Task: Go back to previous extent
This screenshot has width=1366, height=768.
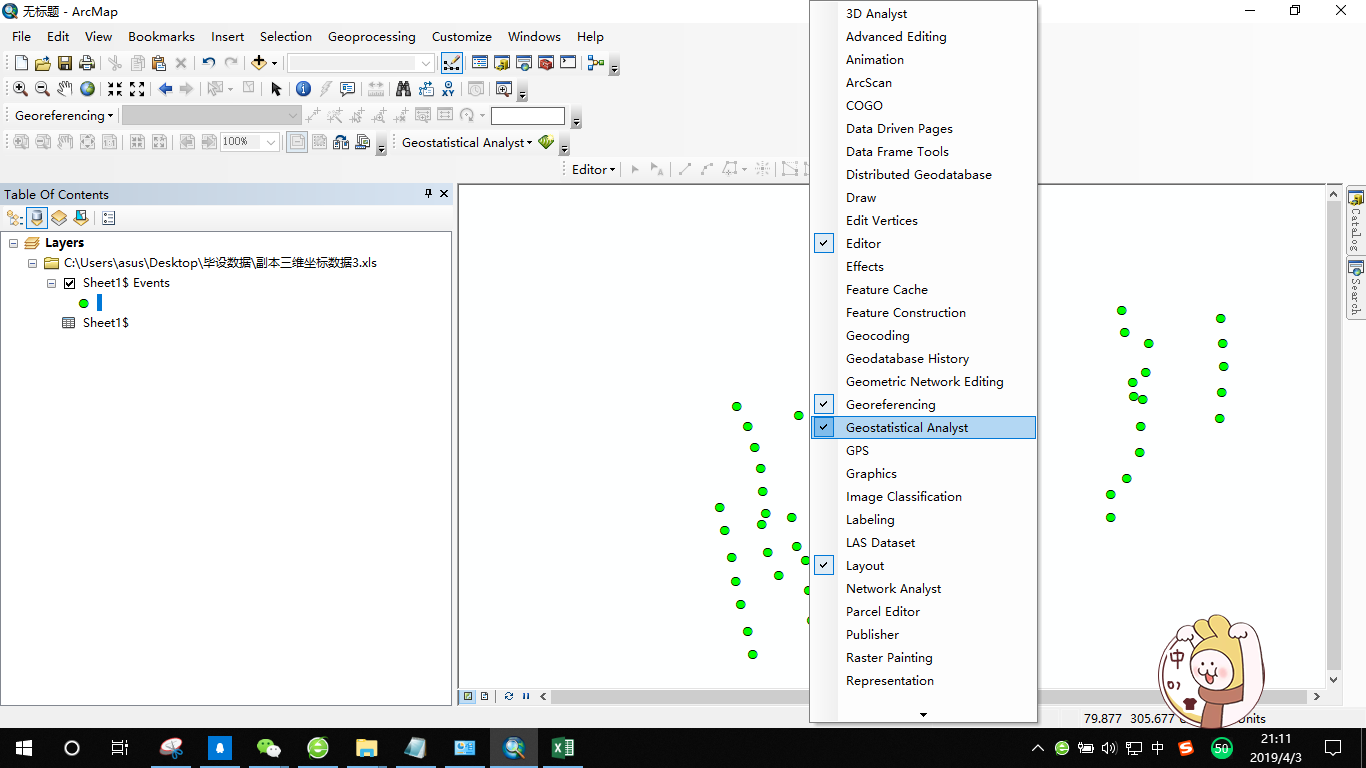Action: click(x=165, y=89)
